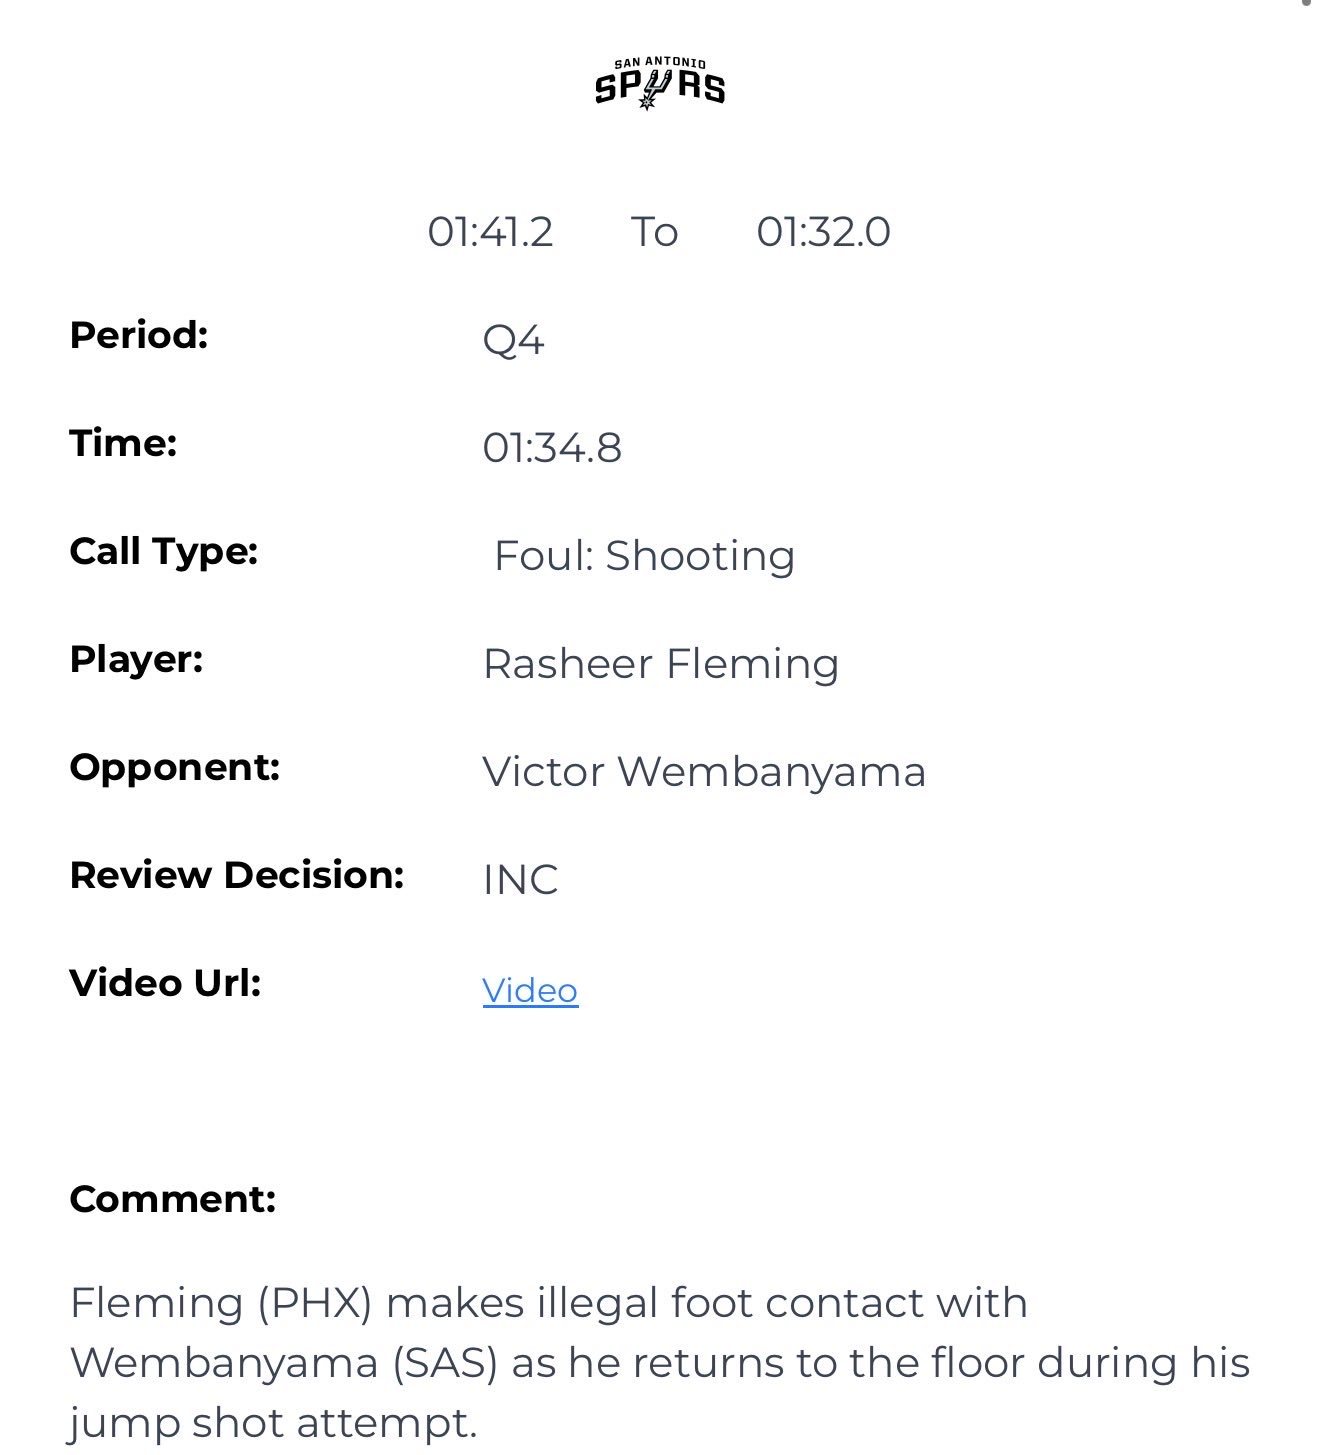Image resolution: width=1320 pixels, height=1455 pixels.
Task: Open the Video link
Action: 530,990
